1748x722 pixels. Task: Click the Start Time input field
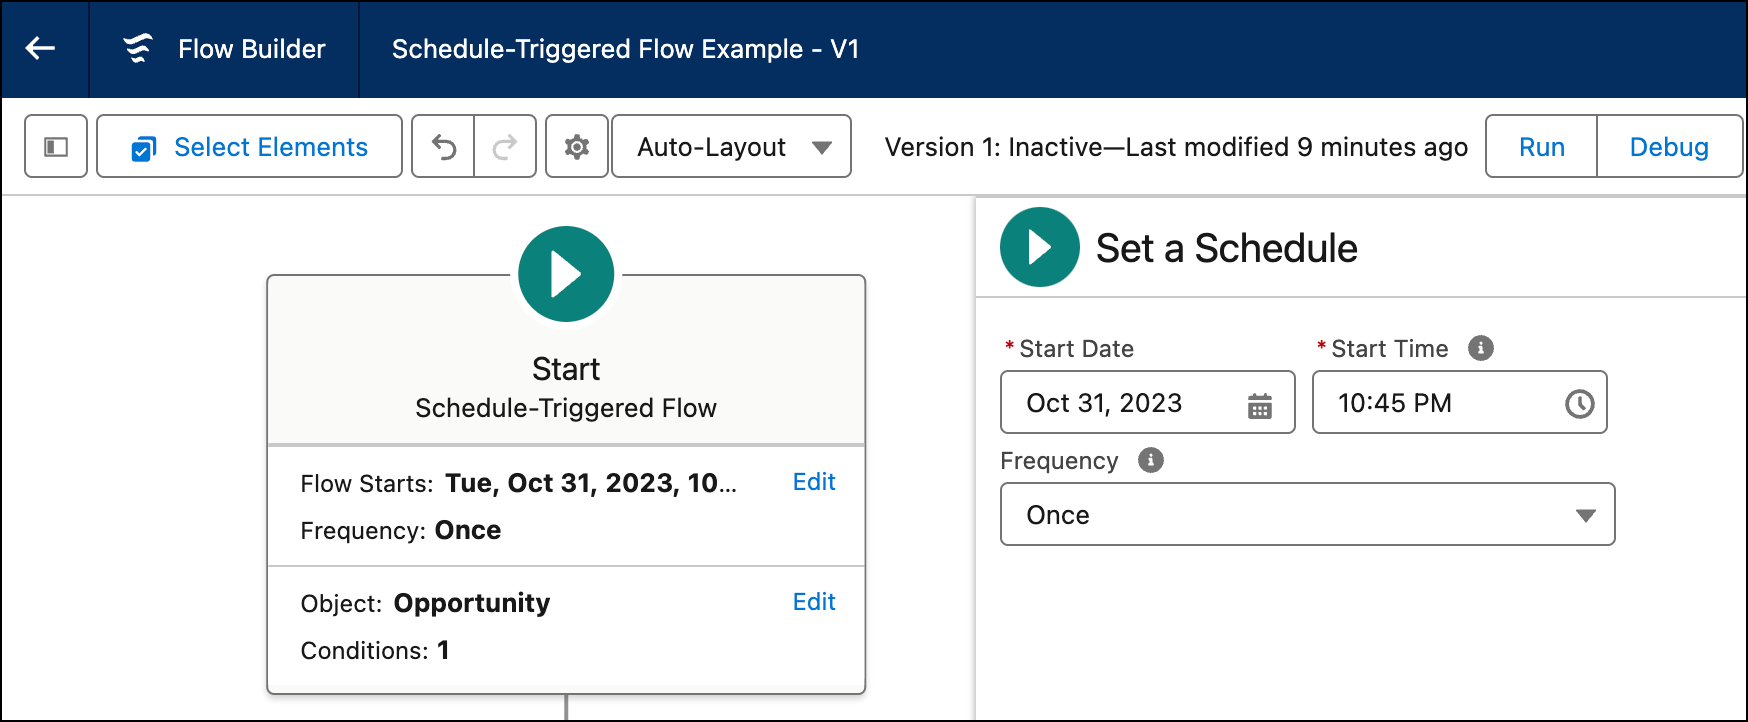pos(1460,402)
